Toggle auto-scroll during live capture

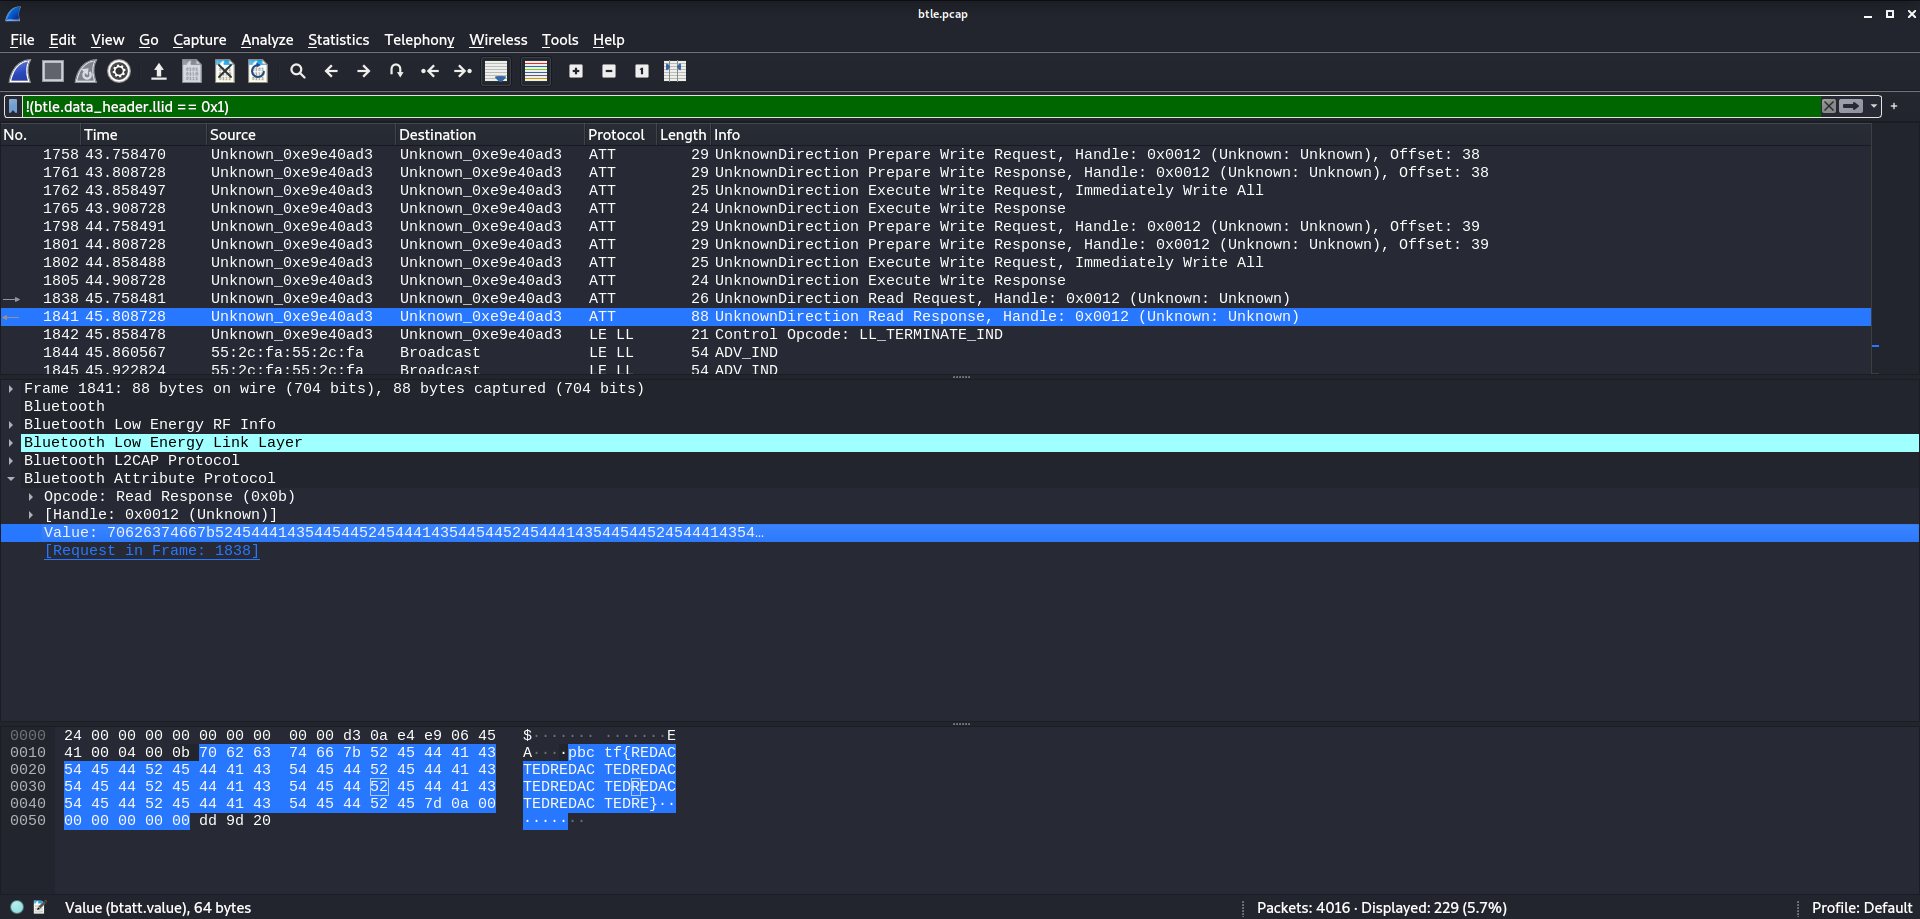(496, 71)
